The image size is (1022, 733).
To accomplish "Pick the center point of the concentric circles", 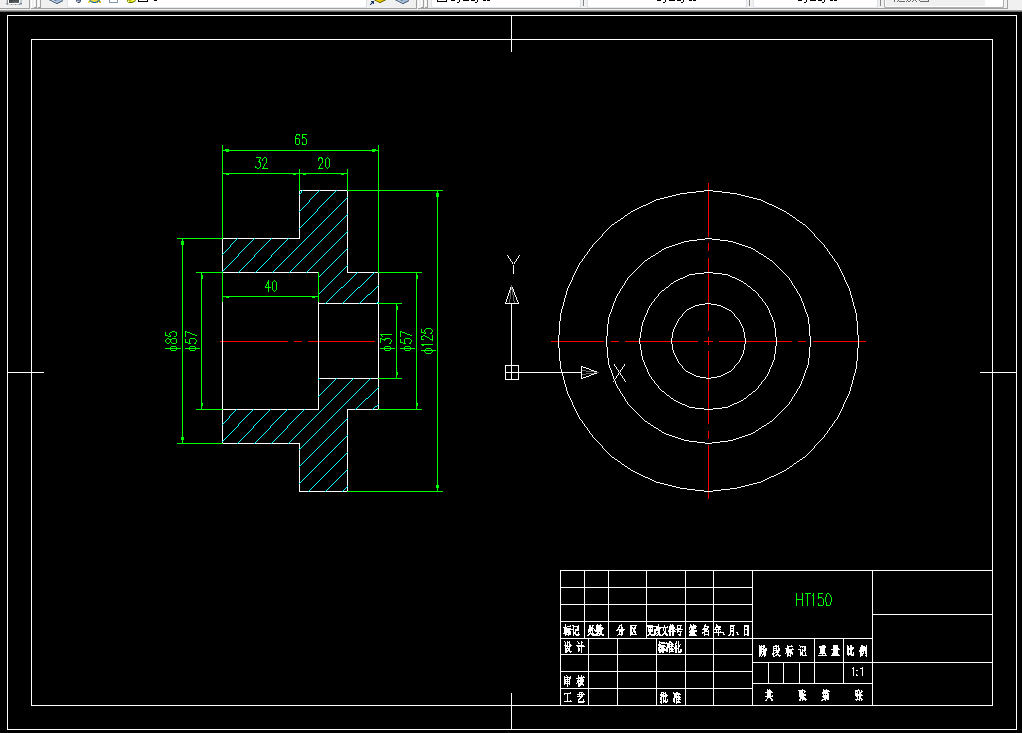I will pos(708,341).
